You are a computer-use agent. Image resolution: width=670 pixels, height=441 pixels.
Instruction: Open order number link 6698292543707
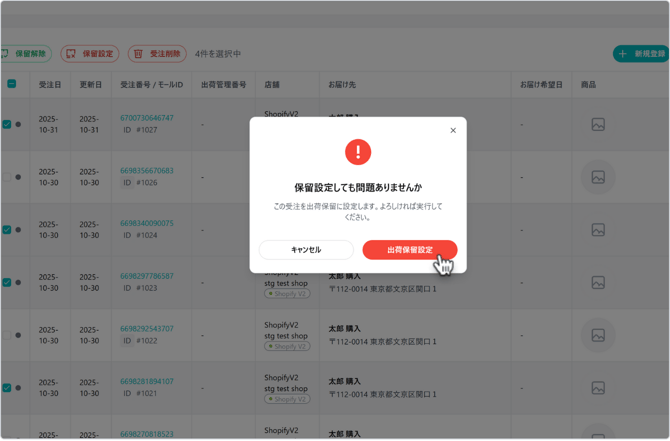point(147,329)
